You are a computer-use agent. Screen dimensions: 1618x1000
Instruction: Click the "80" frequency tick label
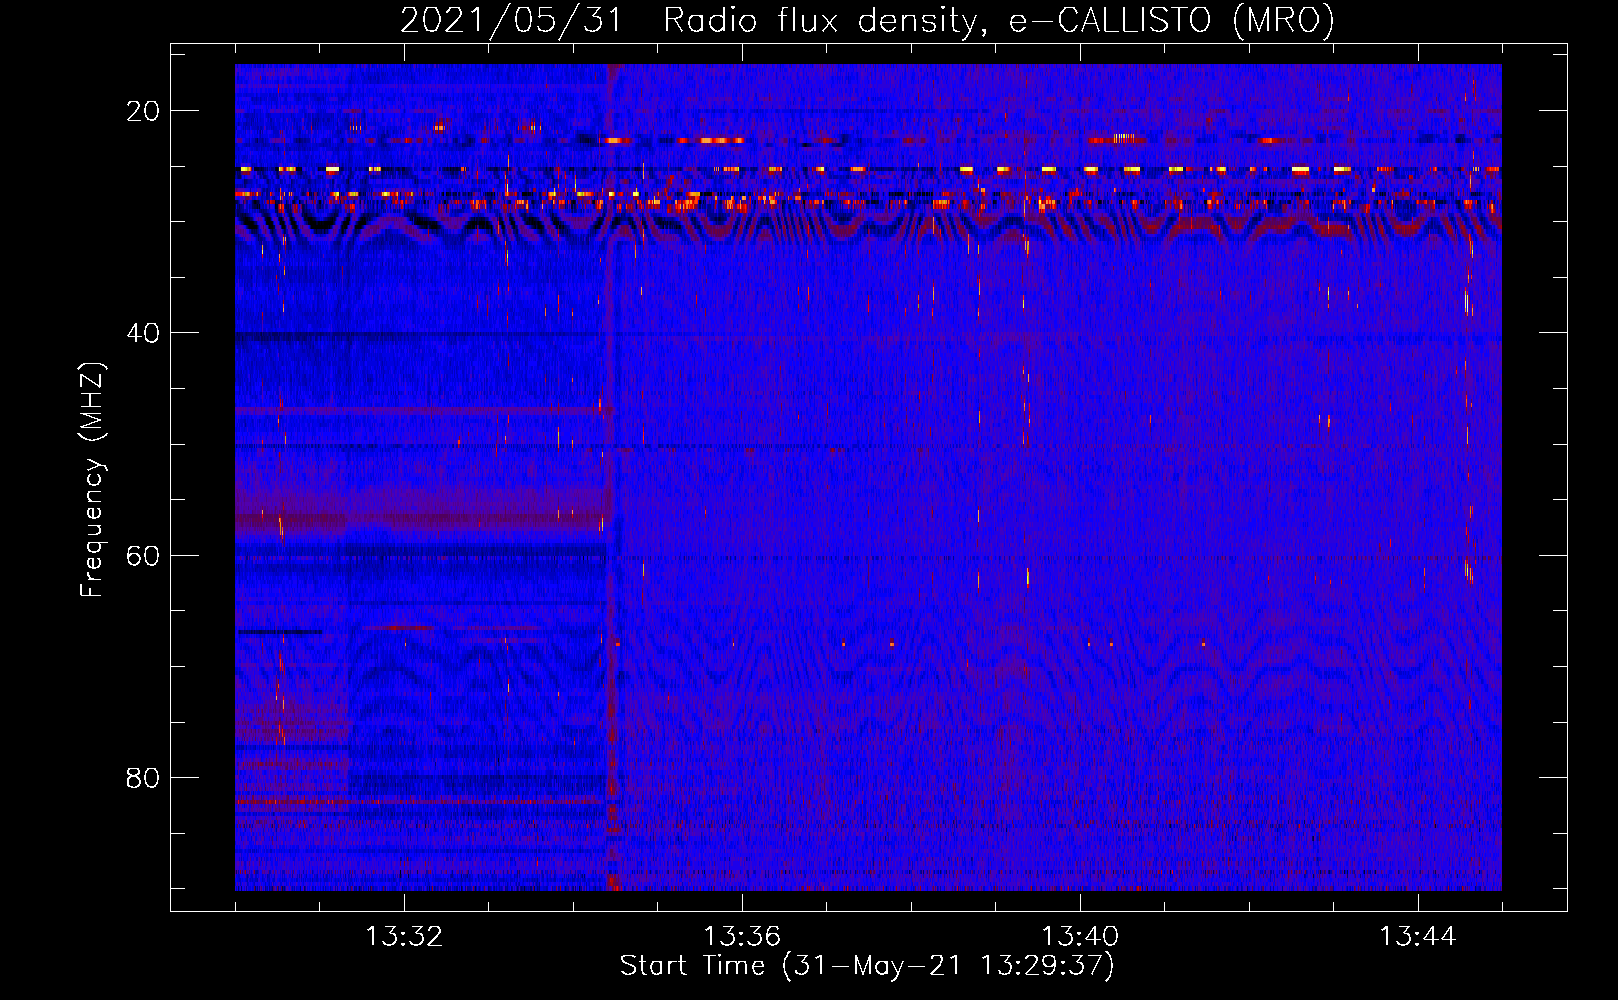pos(144,777)
